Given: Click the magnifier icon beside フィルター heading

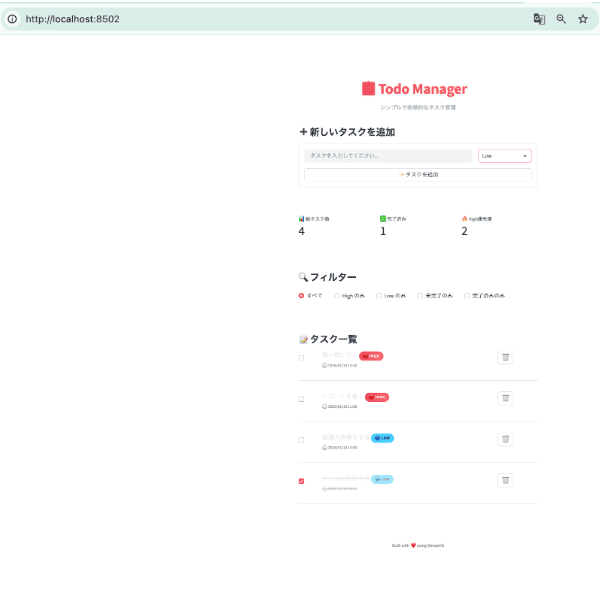Looking at the screenshot, I should click(303, 277).
